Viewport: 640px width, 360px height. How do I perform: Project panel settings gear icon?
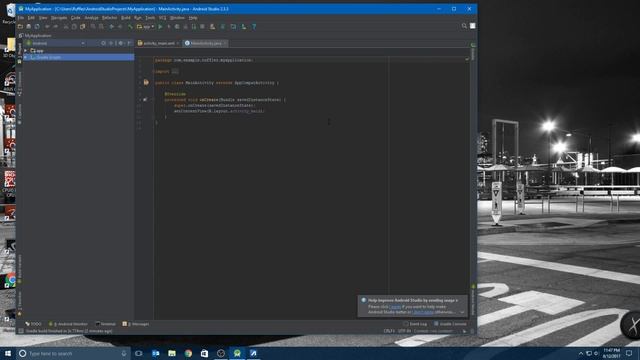[120, 43]
